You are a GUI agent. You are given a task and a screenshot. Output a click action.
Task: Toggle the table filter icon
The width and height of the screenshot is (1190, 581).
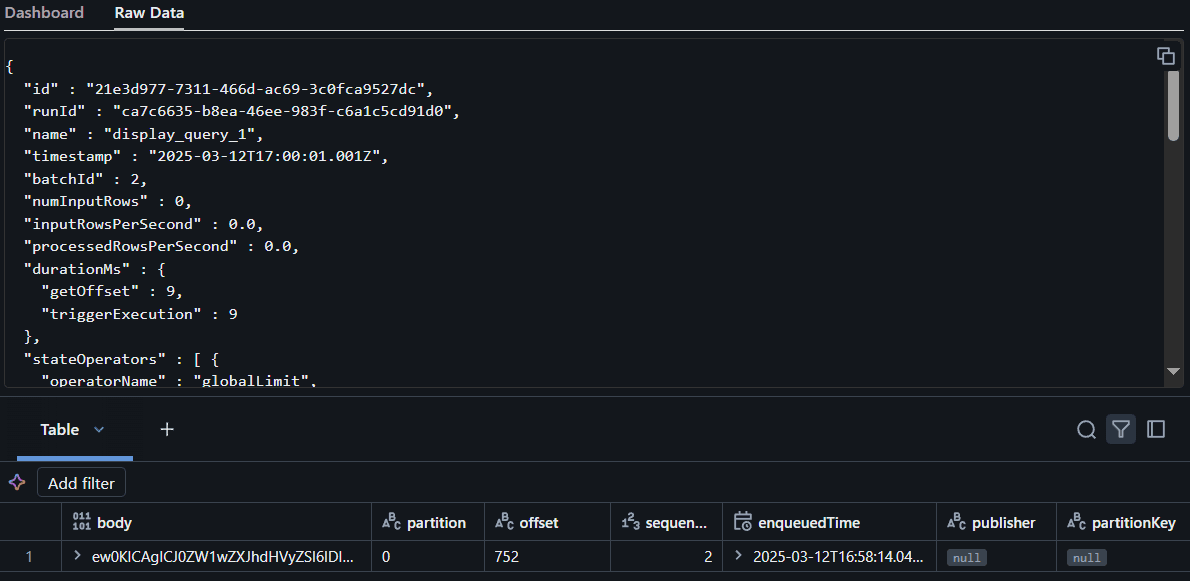tap(1121, 430)
